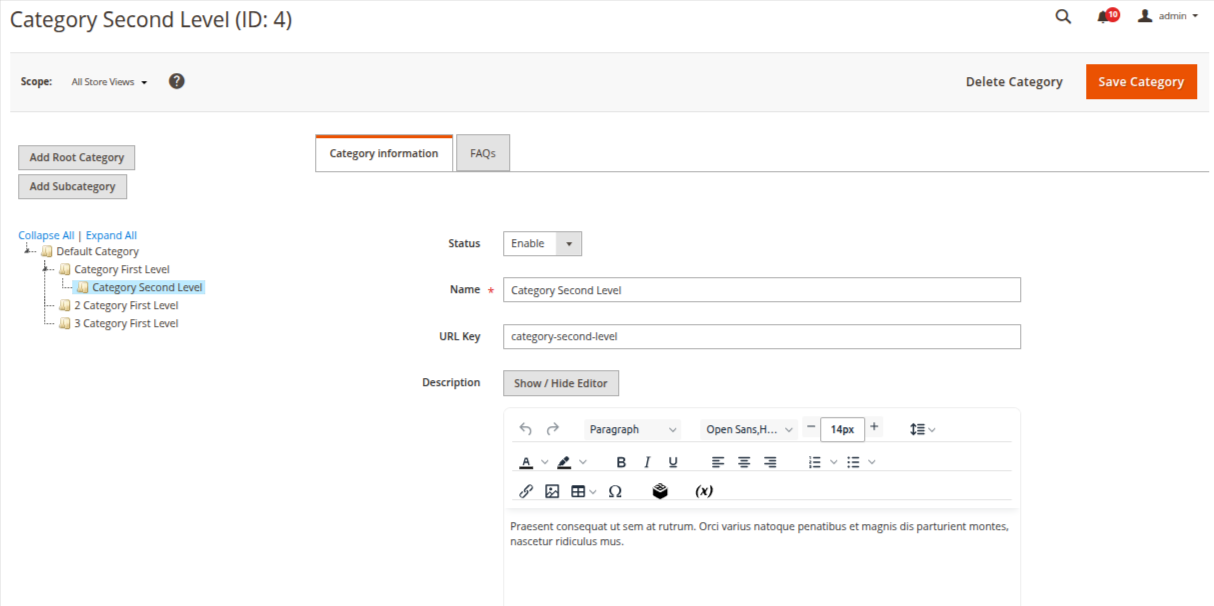This screenshot has height=606, width=1214.
Task: Toggle underline formatting
Action: tap(673, 462)
